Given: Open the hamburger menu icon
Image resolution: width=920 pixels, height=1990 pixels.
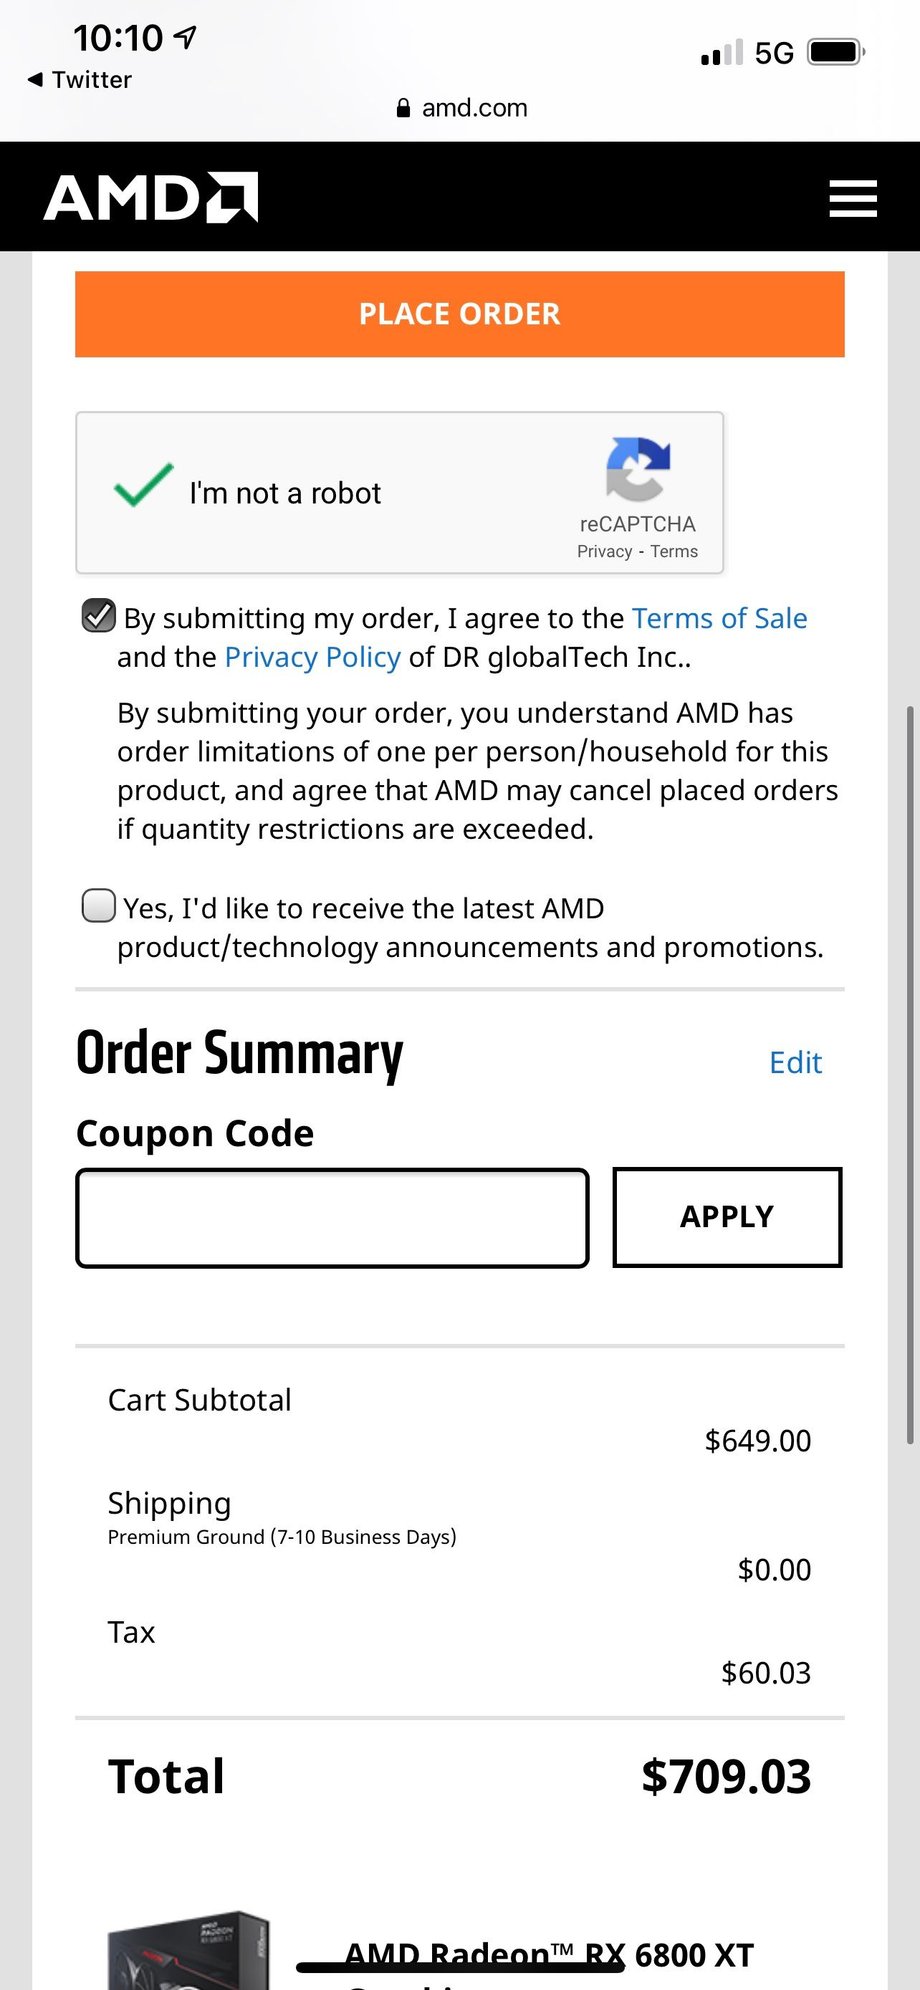Looking at the screenshot, I should tap(853, 198).
